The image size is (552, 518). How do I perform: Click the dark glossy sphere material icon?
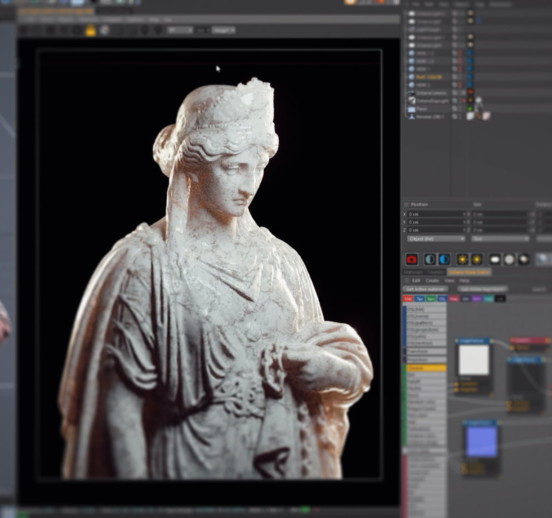(x=523, y=260)
